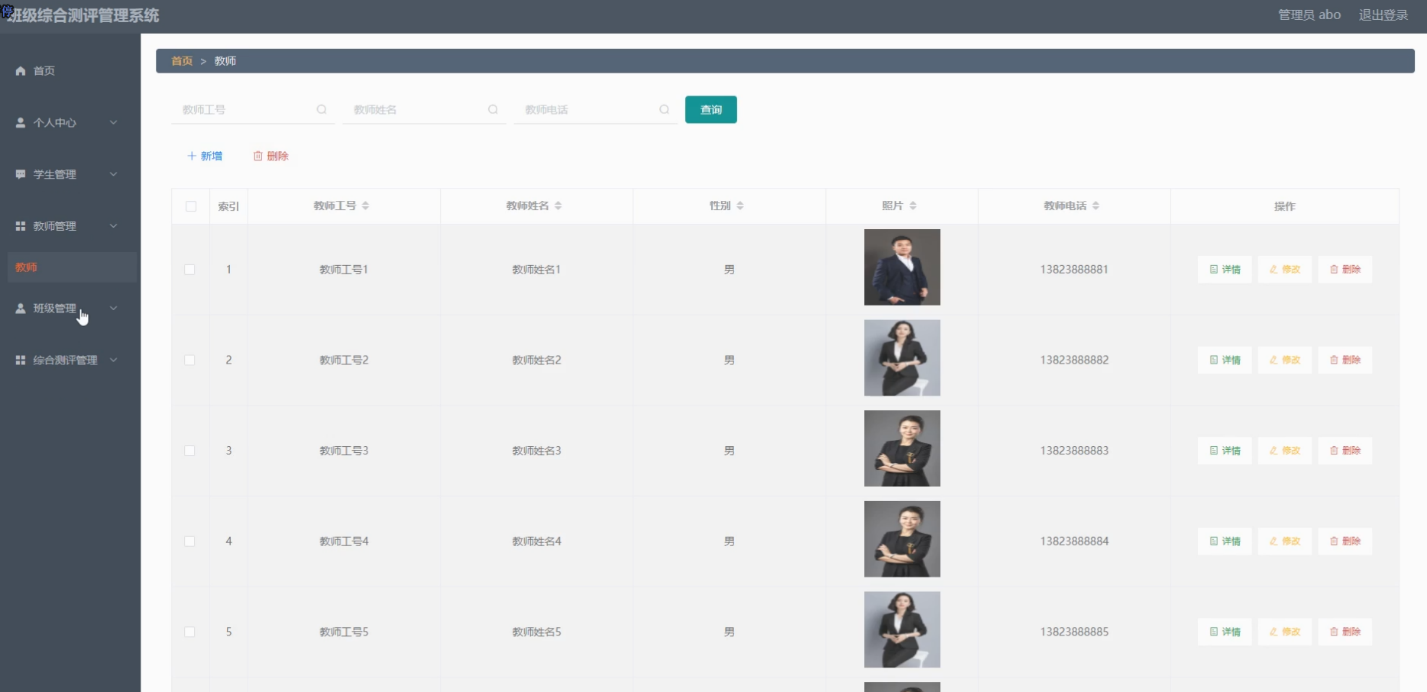This screenshot has width=1427, height=692.
Task: Click 删除 for 教师工号2
Action: tap(1345, 360)
